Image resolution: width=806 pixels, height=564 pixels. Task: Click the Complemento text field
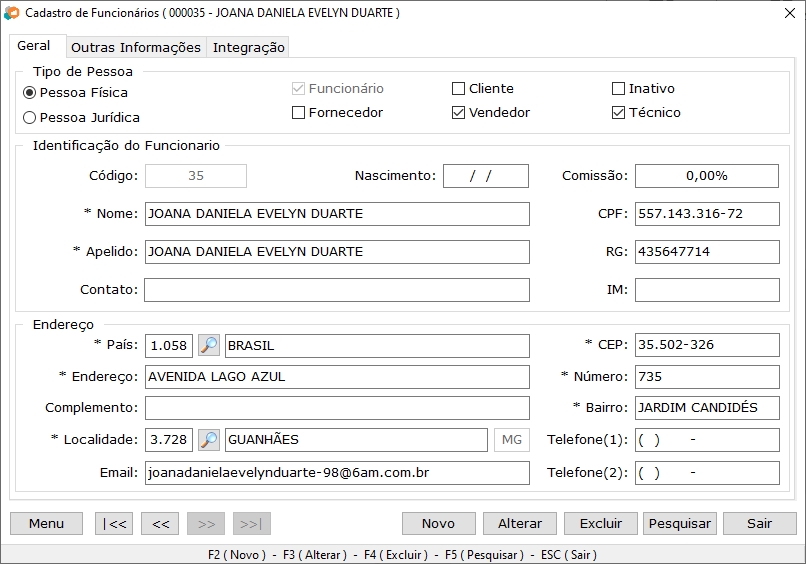point(337,408)
